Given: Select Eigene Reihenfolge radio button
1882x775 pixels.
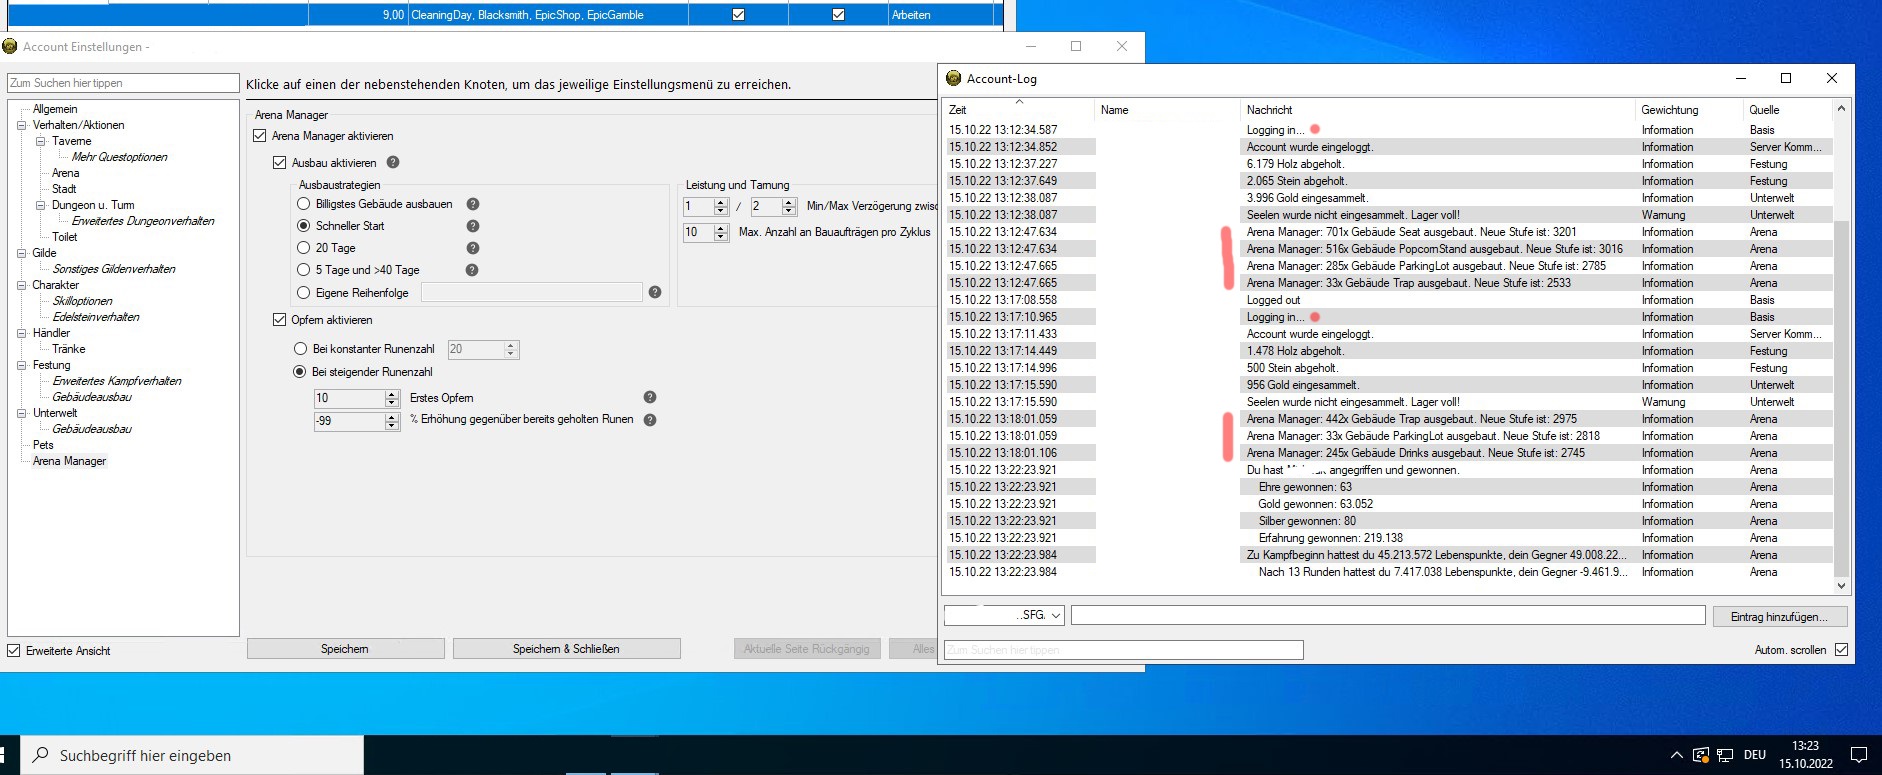Looking at the screenshot, I should pyautogui.click(x=304, y=293).
